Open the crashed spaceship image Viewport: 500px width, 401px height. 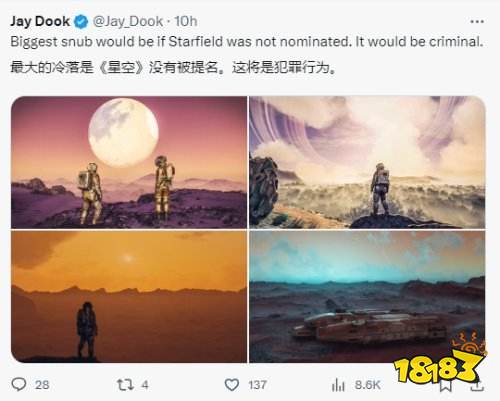tap(367, 297)
